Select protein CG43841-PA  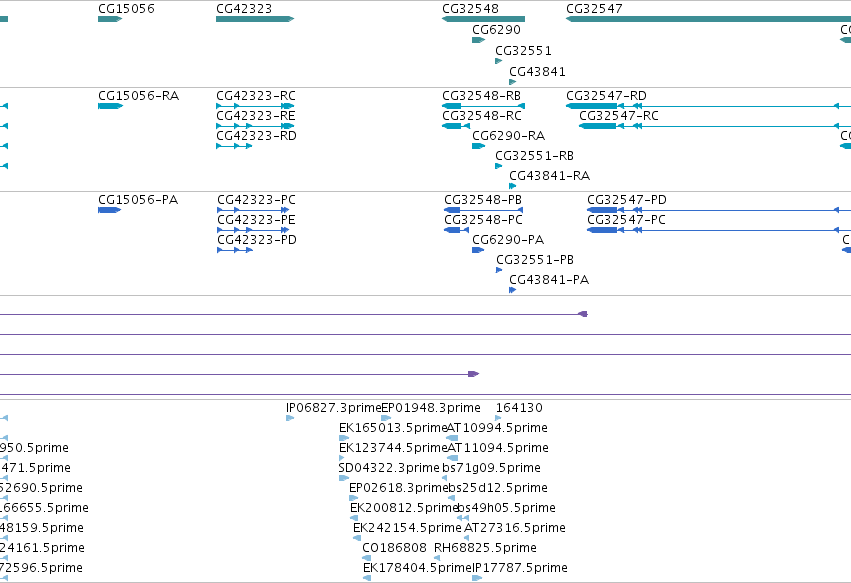pyautogui.click(x=549, y=280)
